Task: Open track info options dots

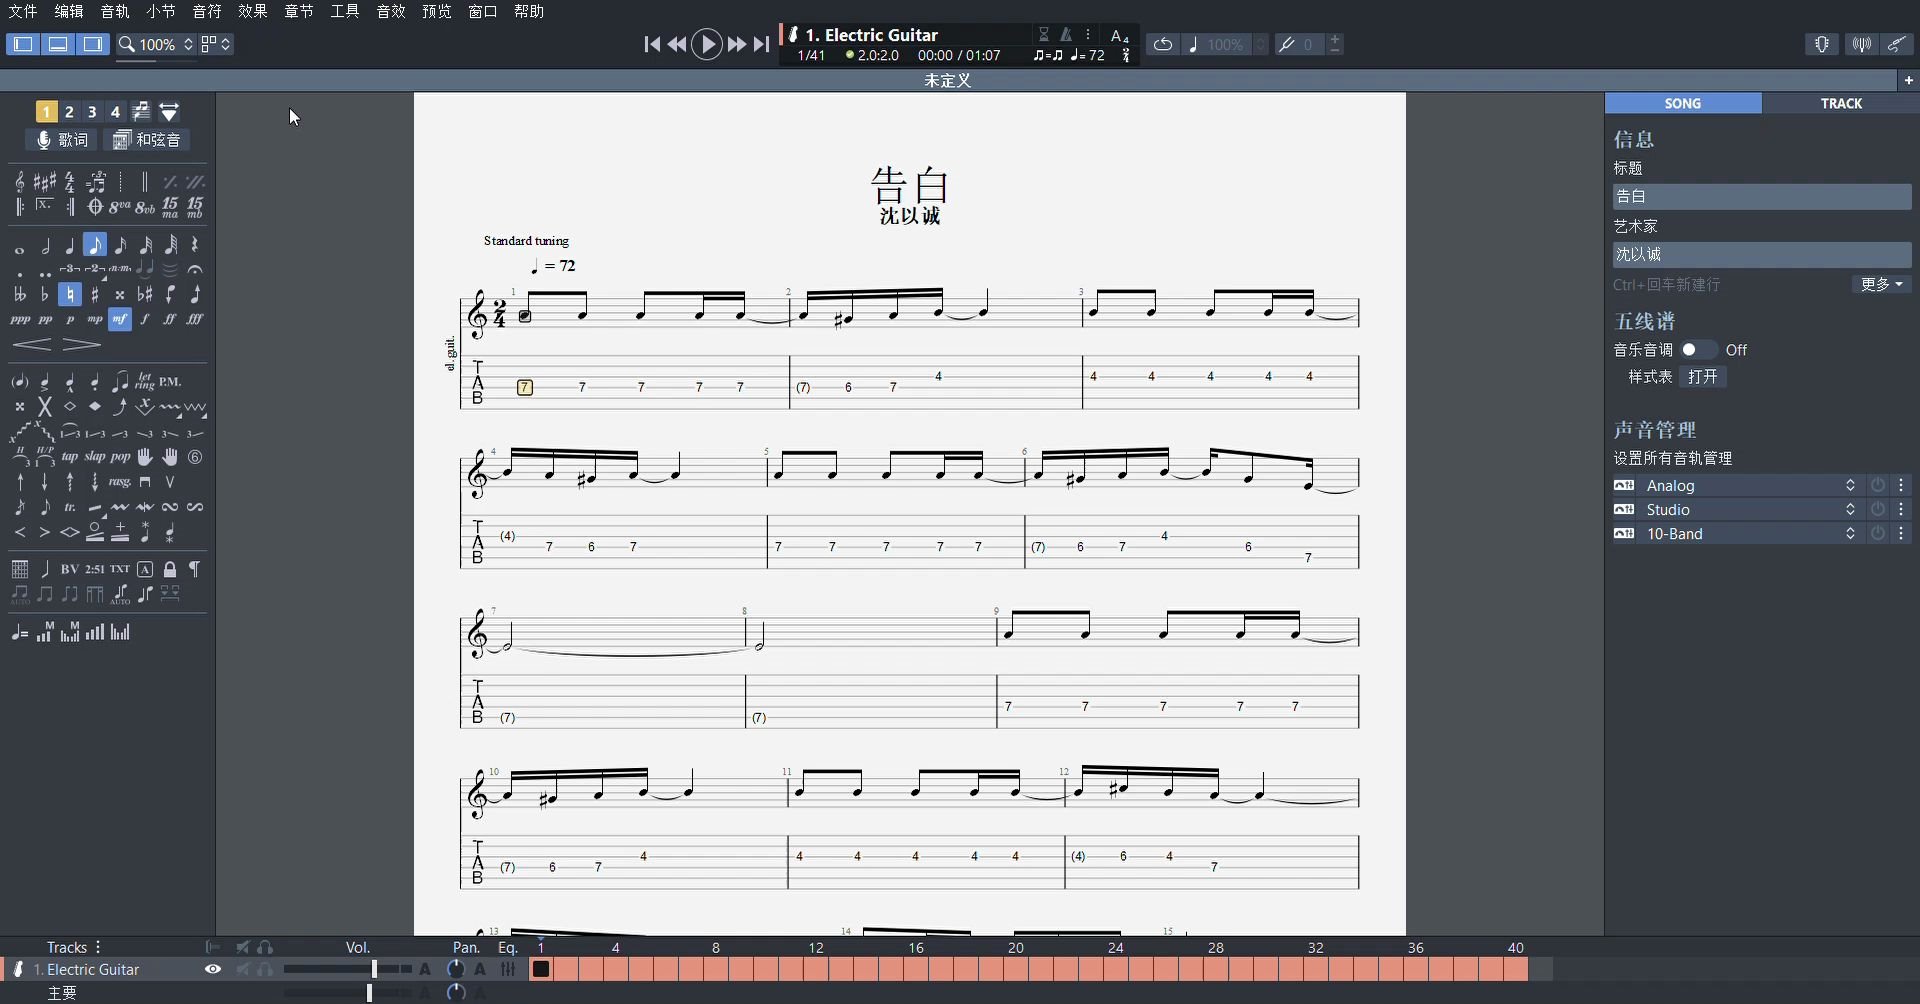Action: [1088, 34]
